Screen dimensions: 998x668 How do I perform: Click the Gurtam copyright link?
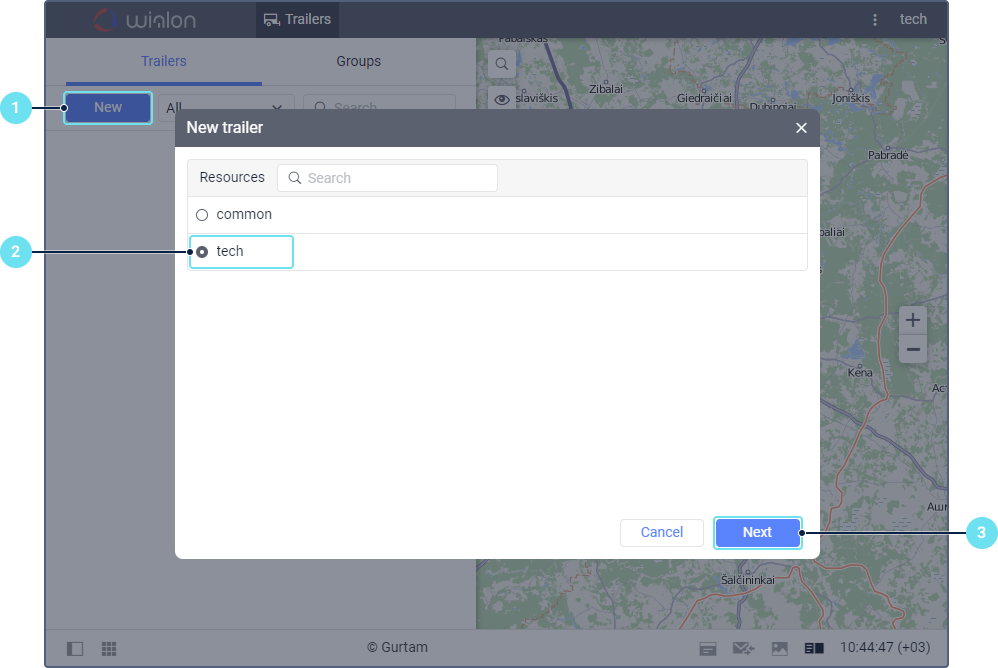click(x=397, y=648)
